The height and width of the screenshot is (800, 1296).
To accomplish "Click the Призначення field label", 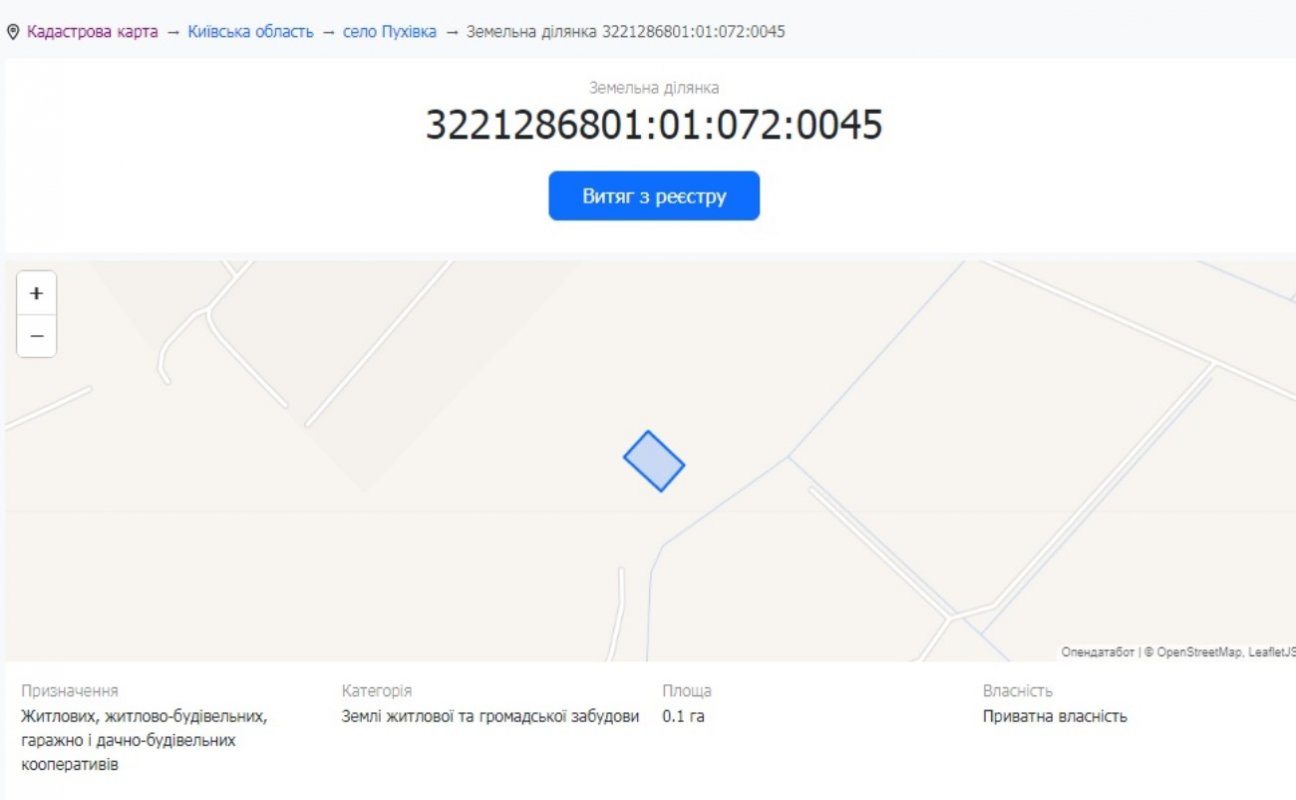I will coord(69,691).
